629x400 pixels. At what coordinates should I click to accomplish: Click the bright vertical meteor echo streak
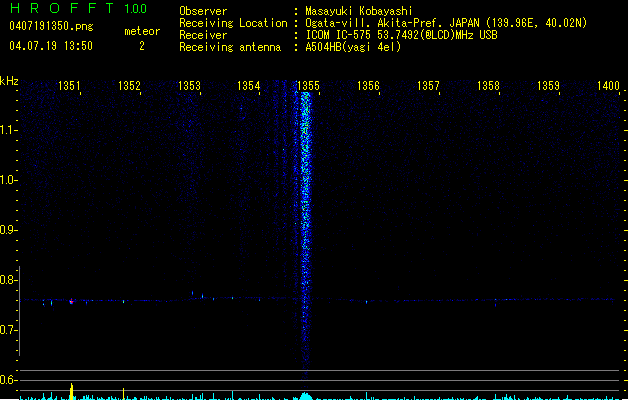pos(306,233)
